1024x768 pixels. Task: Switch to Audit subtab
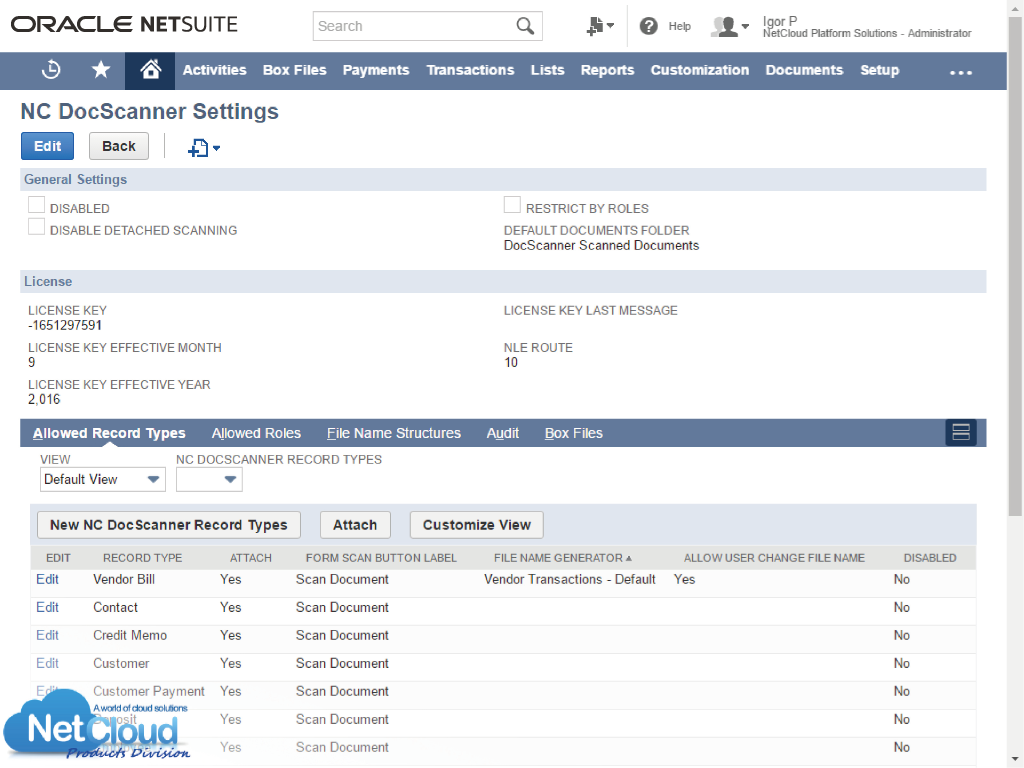tap(503, 433)
